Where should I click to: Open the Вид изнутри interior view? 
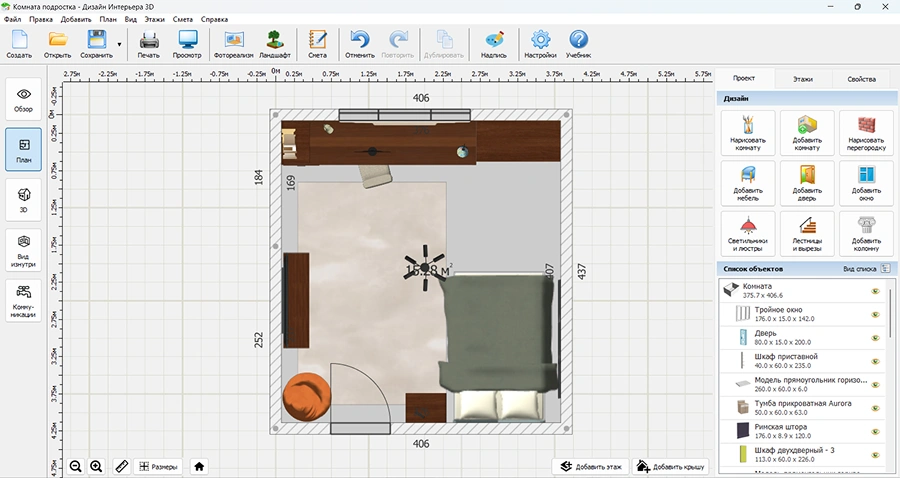click(x=24, y=250)
